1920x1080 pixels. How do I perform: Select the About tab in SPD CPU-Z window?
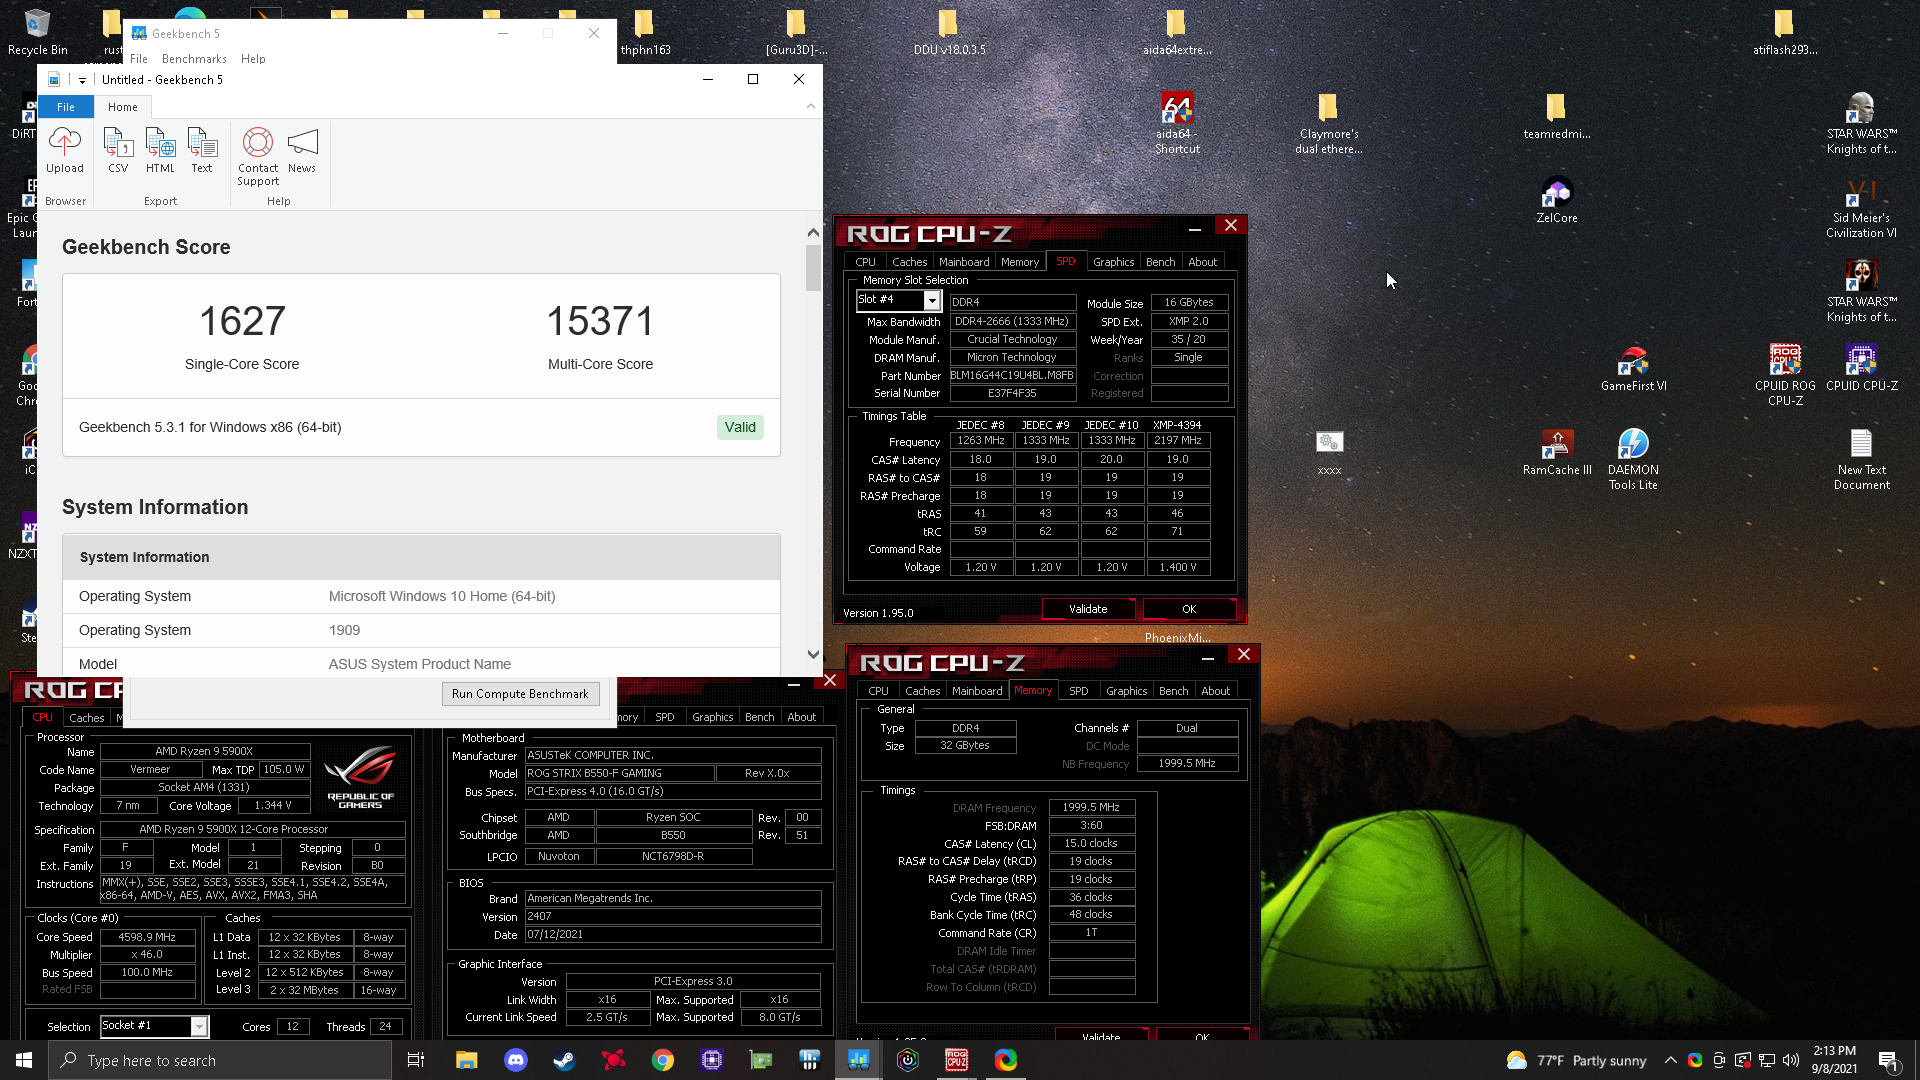[x=1203, y=262]
